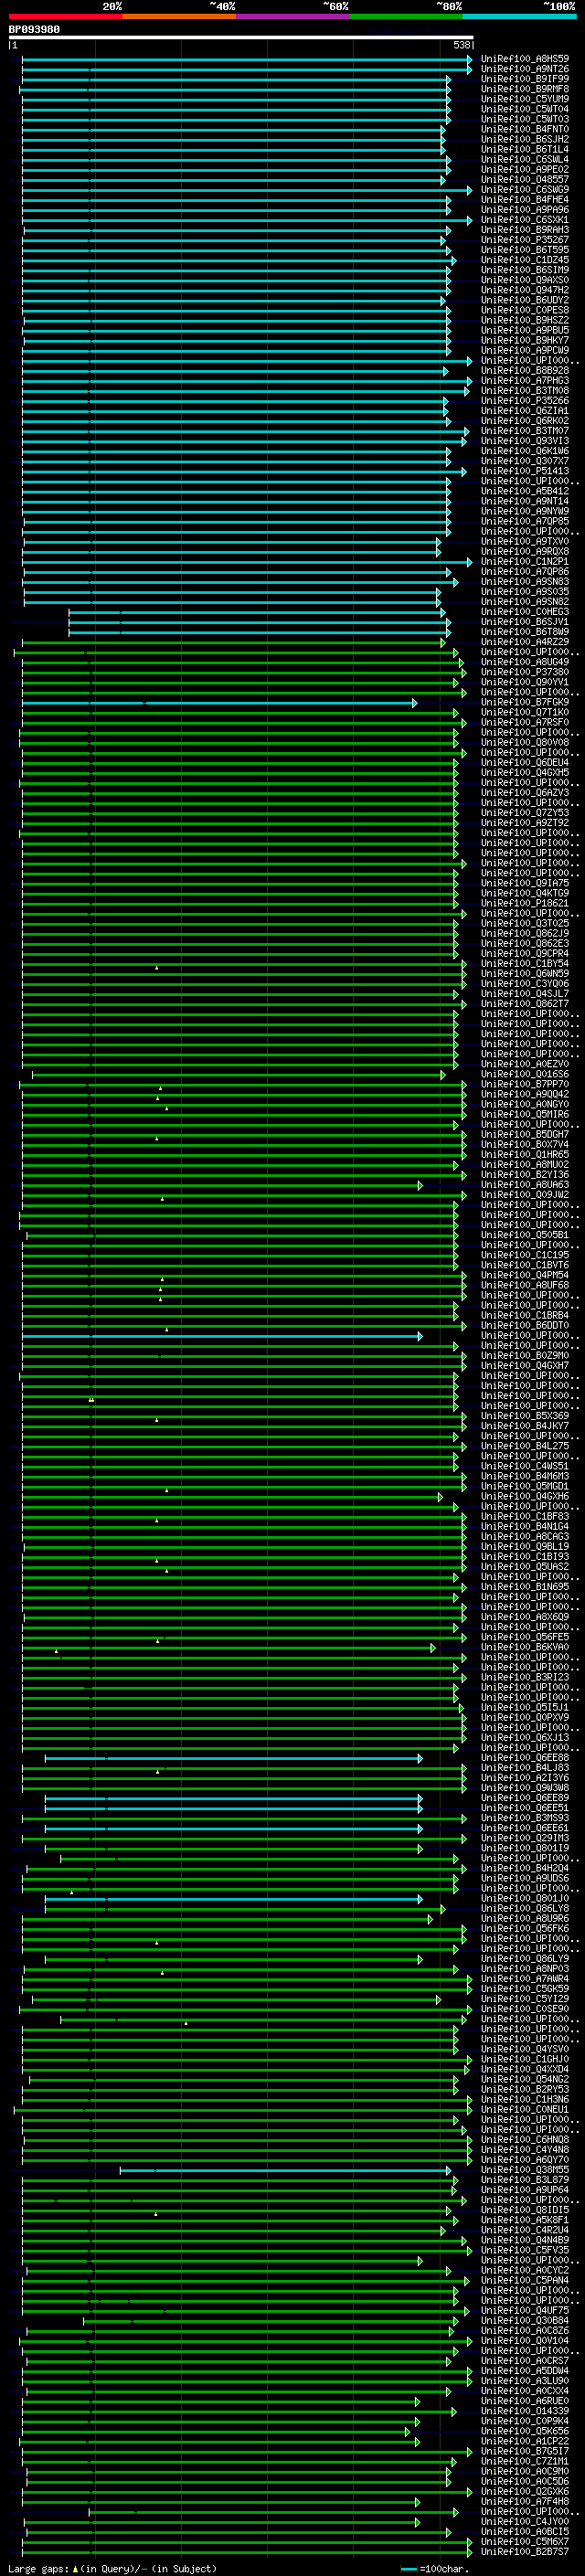This screenshot has height=2576, width=585.
Task: Open hit UniRef100_B6SJV1
Action: 525,622
